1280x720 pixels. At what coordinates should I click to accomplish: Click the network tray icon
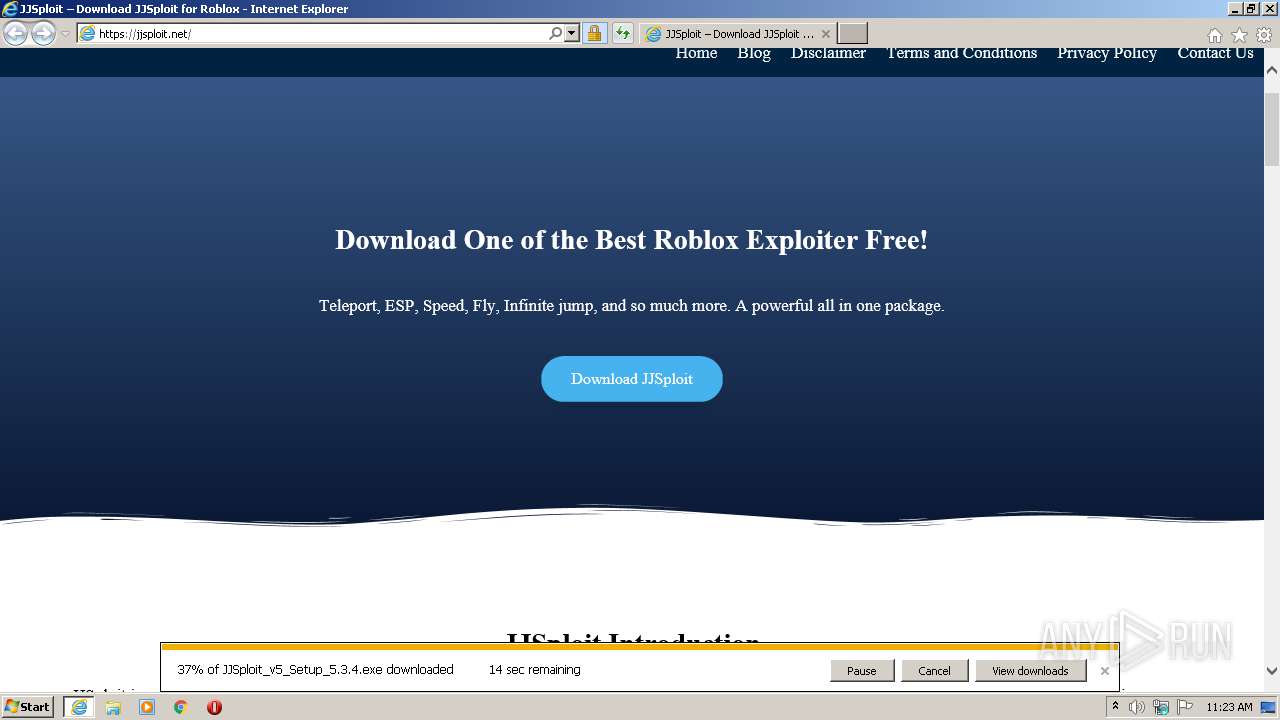pyautogui.click(x=1161, y=707)
